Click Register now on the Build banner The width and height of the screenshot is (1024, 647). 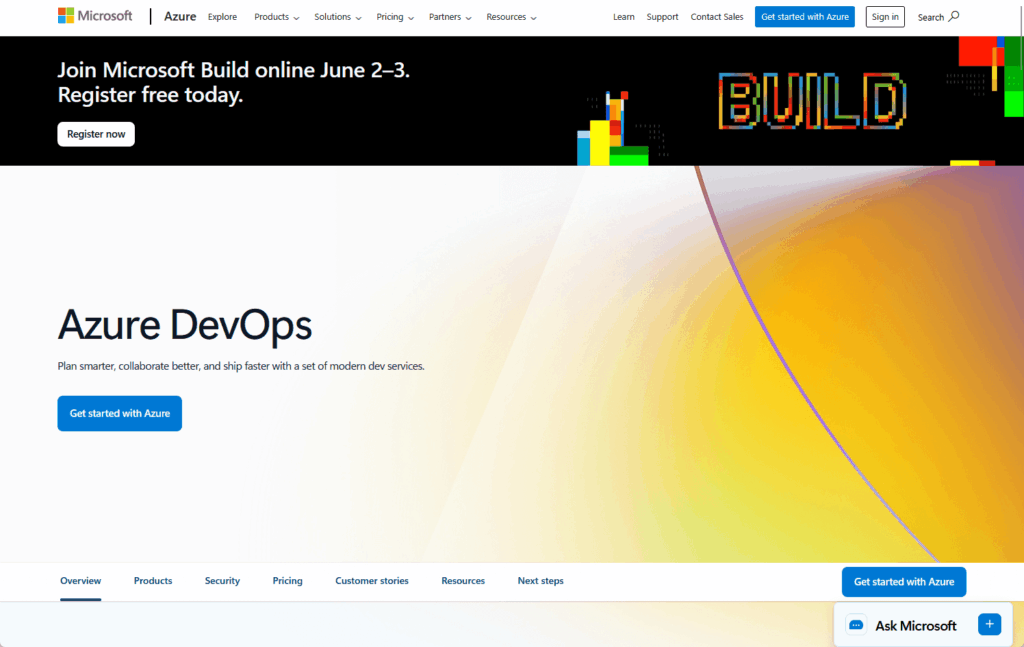click(96, 134)
